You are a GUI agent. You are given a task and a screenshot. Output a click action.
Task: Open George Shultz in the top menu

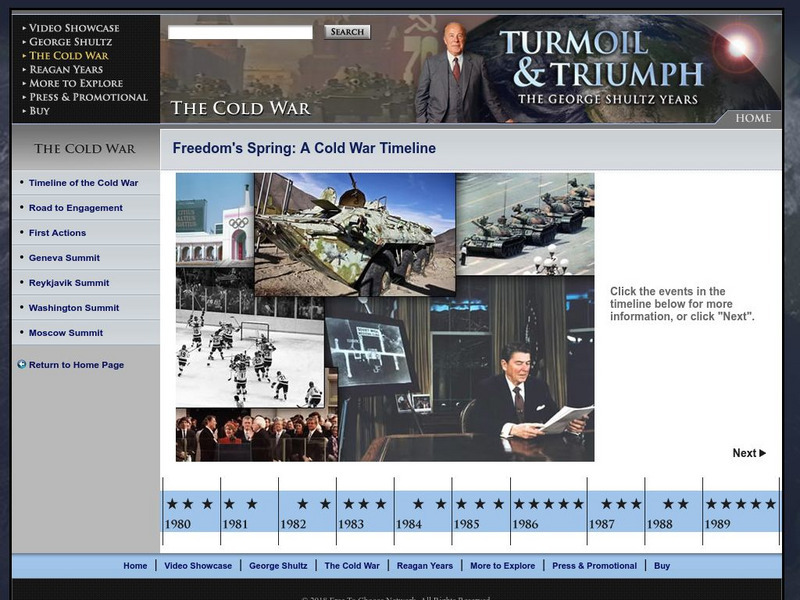click(x=70, y=42)
